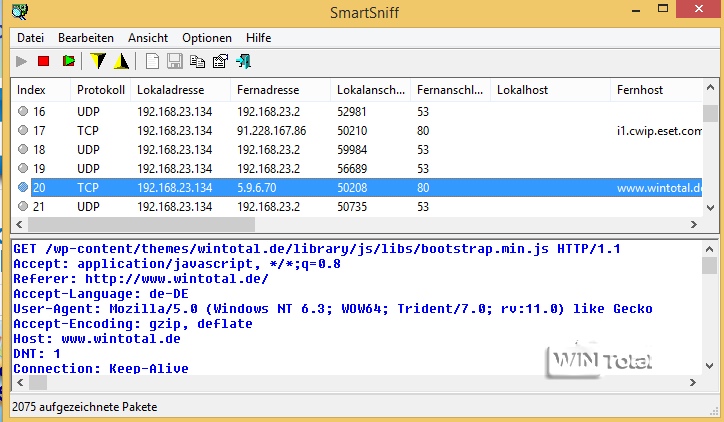Select packet row 17 with address 91.228.167.86
724x422 pixels.
point(271,131)
